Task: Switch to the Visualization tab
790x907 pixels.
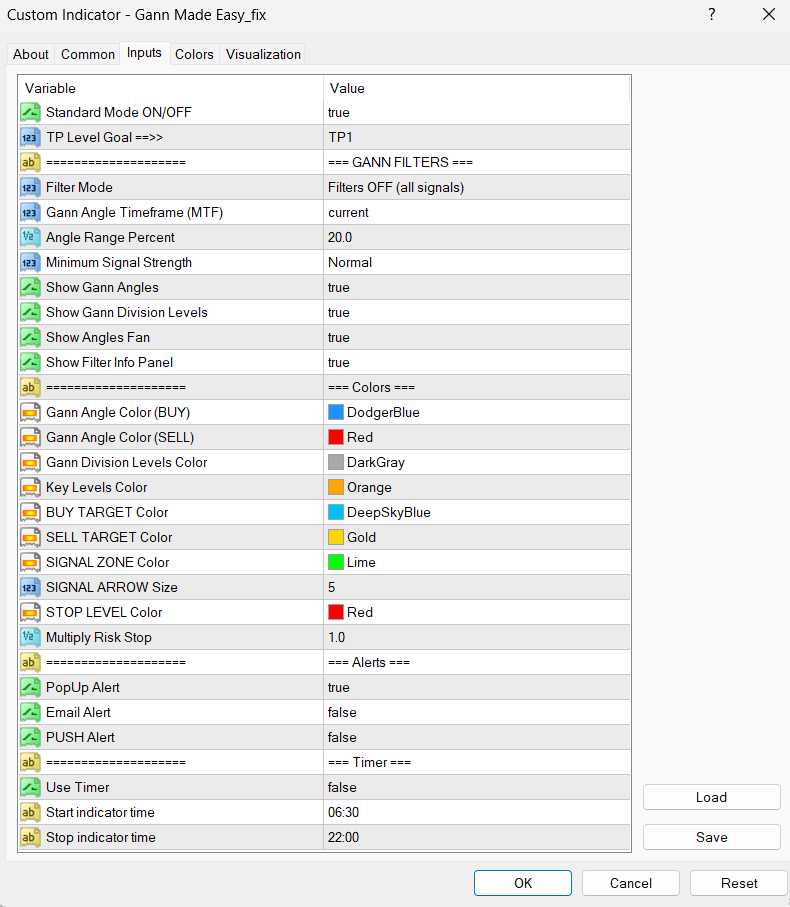Action: 263,54
